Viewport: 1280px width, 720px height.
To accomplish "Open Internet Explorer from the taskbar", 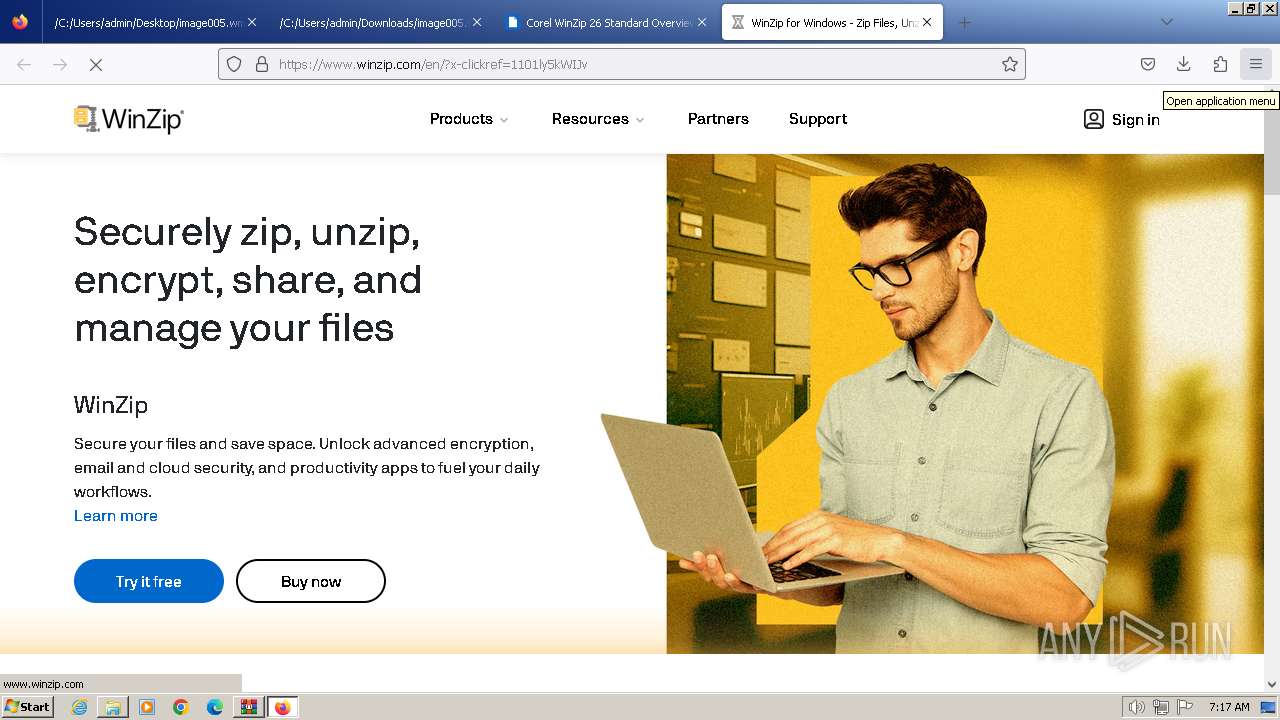I will 79,707.
